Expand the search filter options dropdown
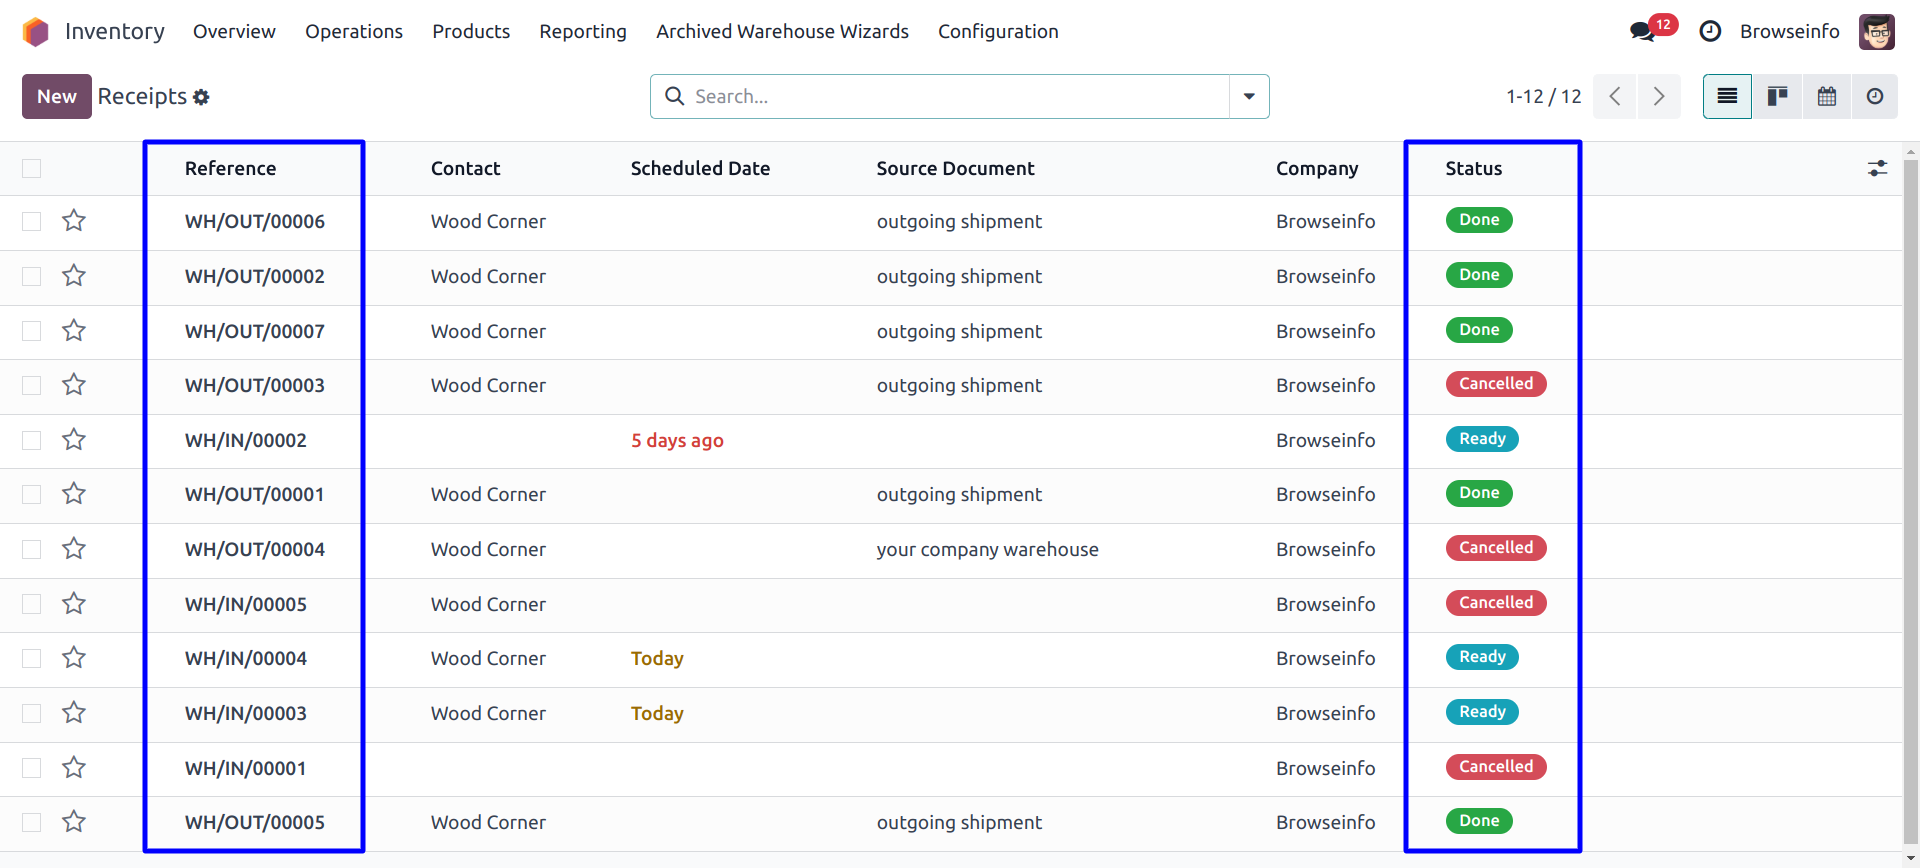This screenshot has width=1920, height=868. tap(1249, 96)
